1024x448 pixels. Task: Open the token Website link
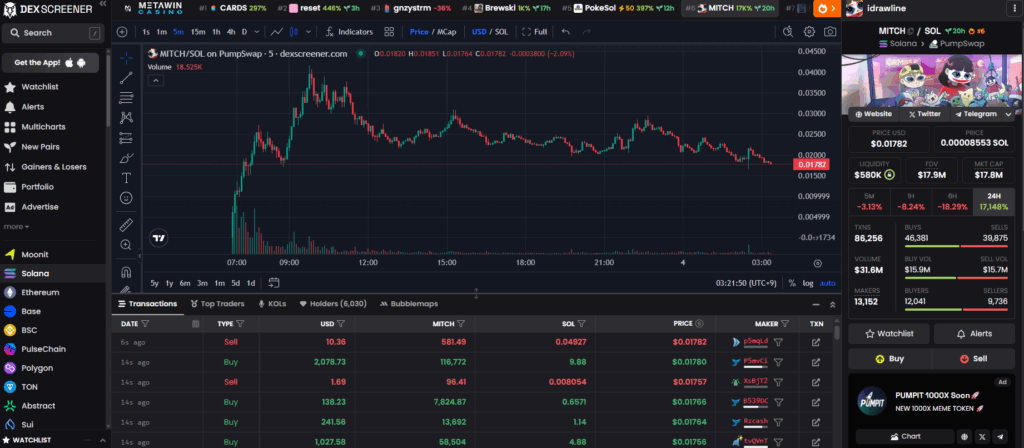[x=873, y=114]
